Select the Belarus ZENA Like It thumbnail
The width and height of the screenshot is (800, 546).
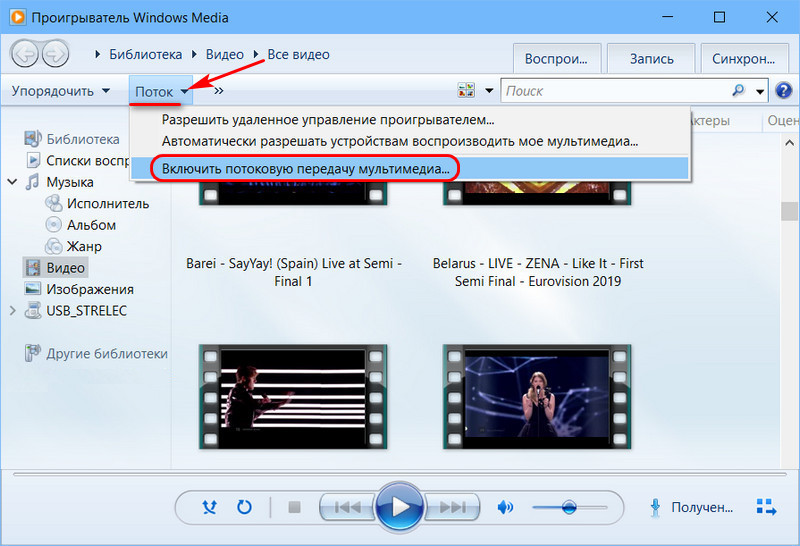coord(537,193)
